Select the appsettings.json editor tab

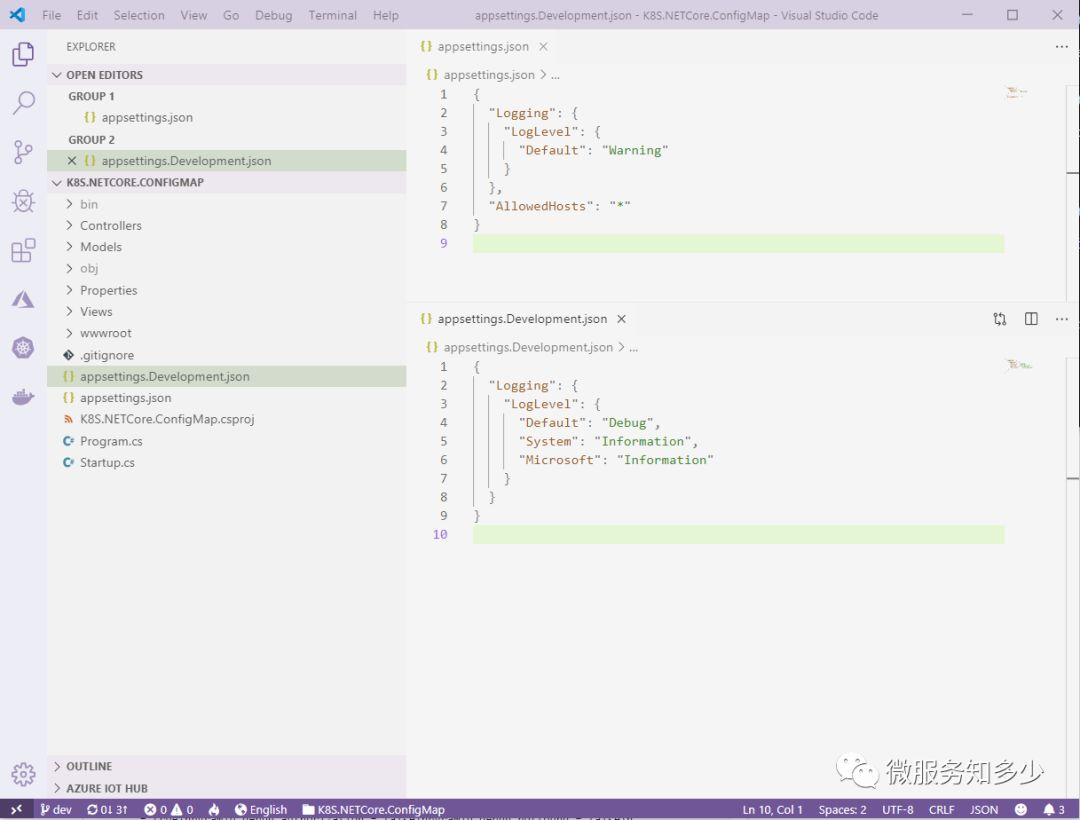(x=484, y=47)
